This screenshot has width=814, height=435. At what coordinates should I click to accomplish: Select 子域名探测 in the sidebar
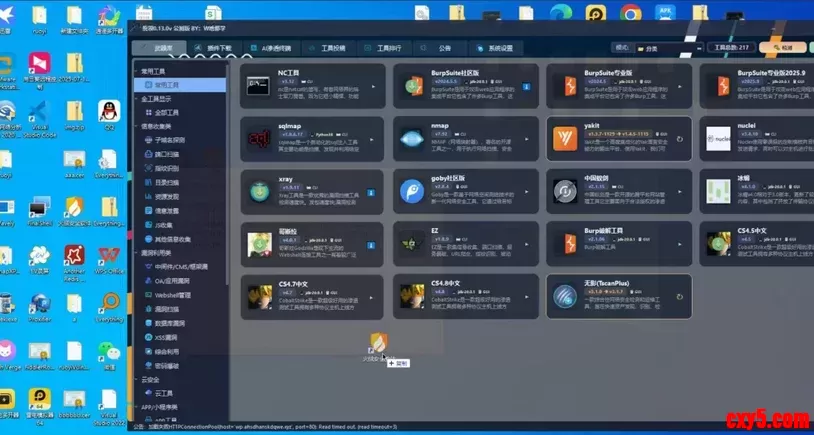click(168, 140)
